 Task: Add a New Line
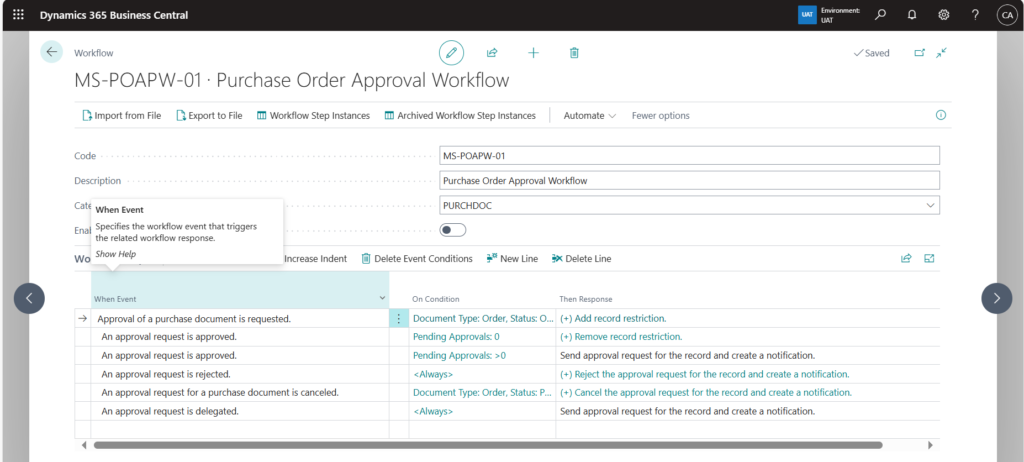tap(513, 259)
